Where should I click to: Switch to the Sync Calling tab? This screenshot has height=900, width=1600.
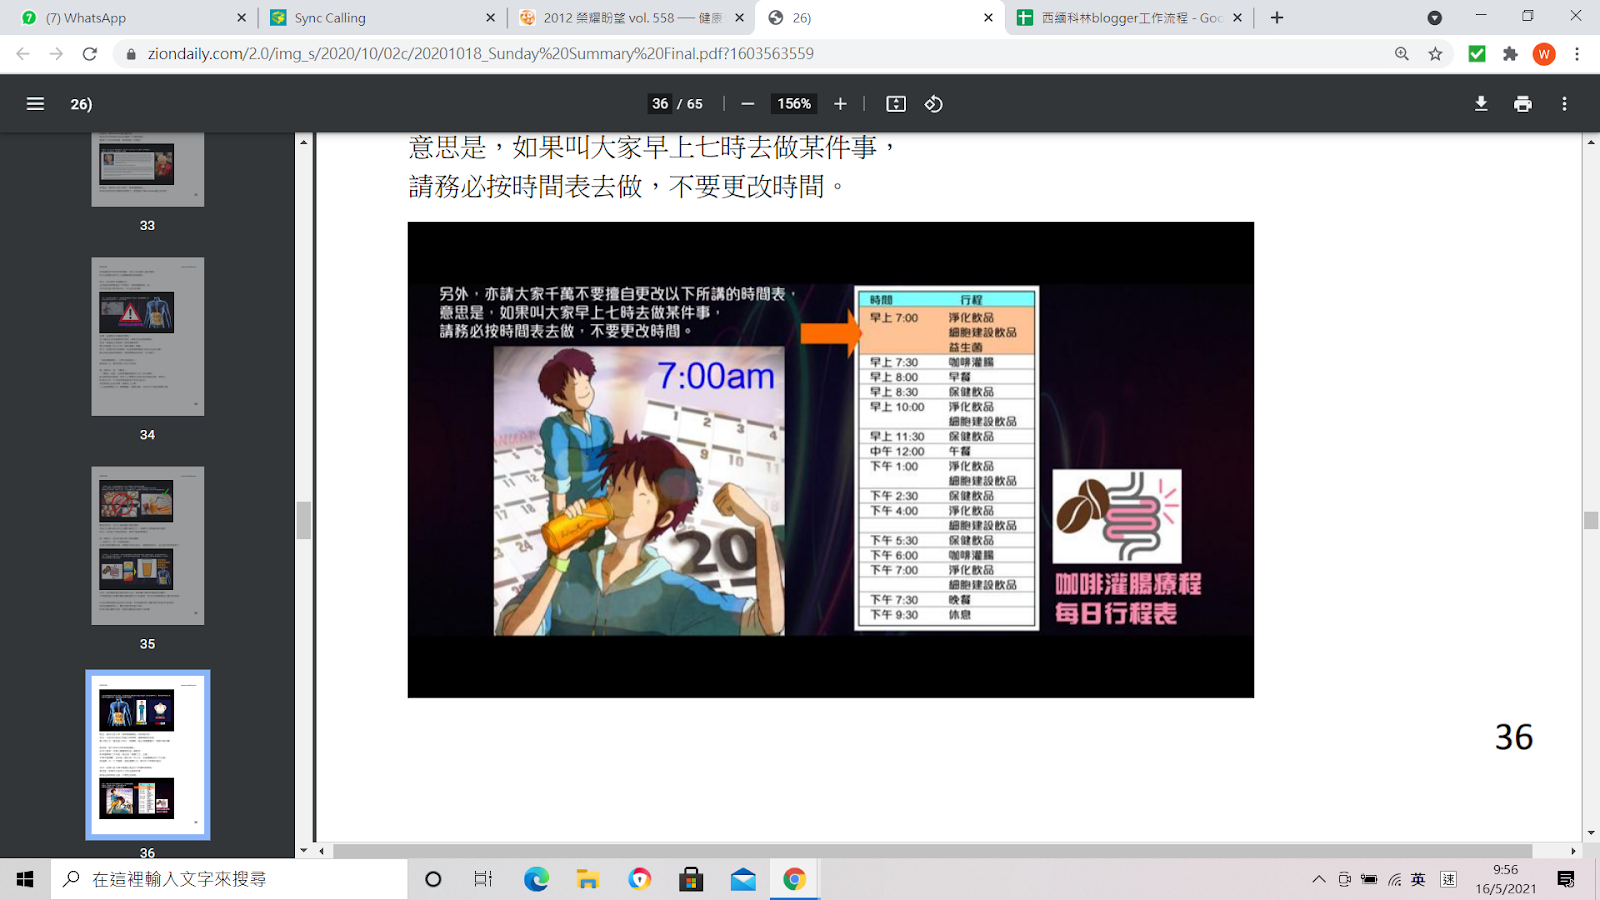coord(380,18)
